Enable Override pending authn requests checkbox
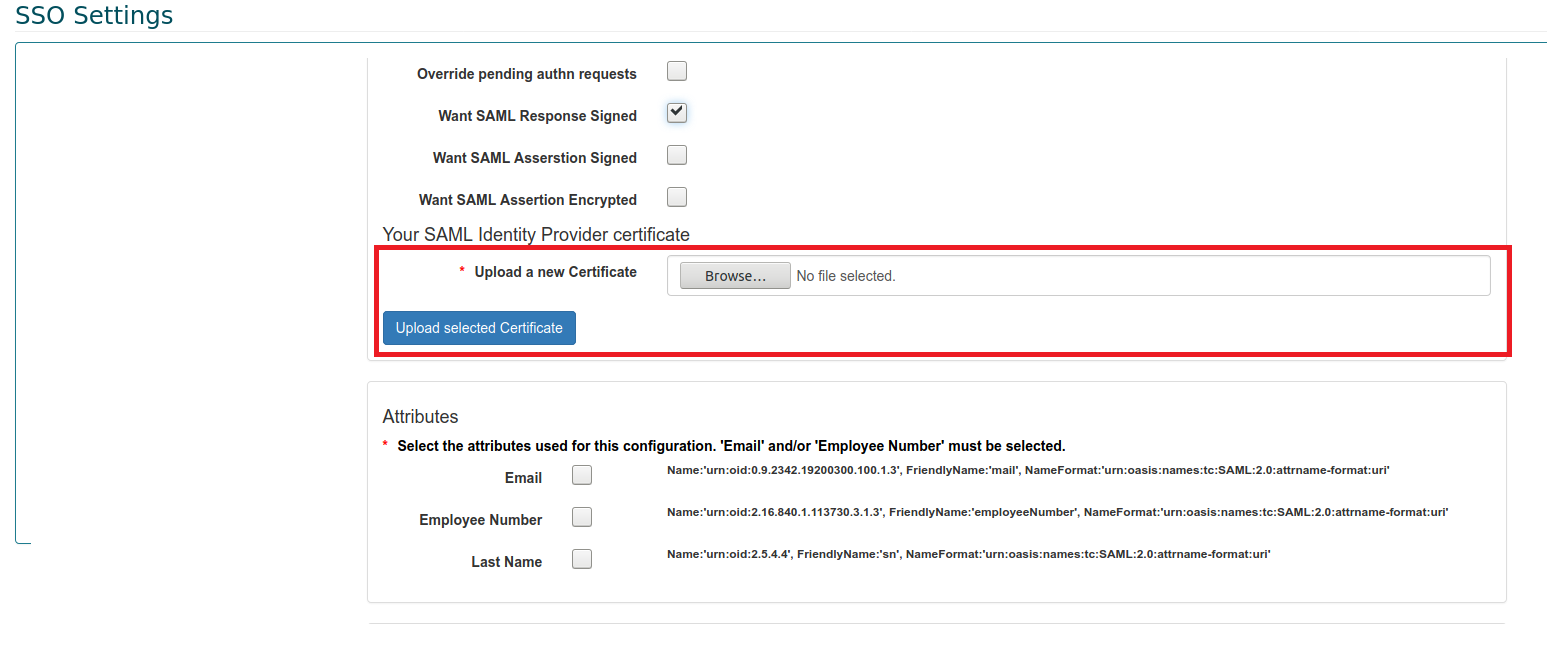This screenshot has width=1547, height=670. (x=677, y=71)
